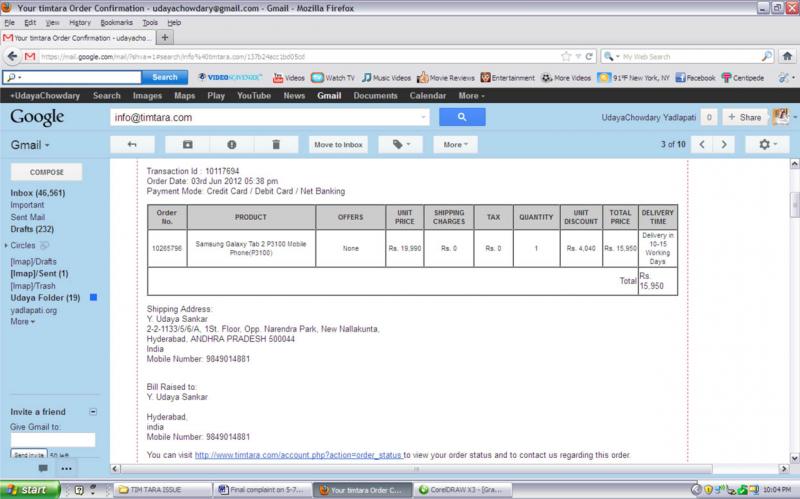The image size is (800, 499).
Task: Click the blue Gmail search magnifier button
Action: point(462,117)
